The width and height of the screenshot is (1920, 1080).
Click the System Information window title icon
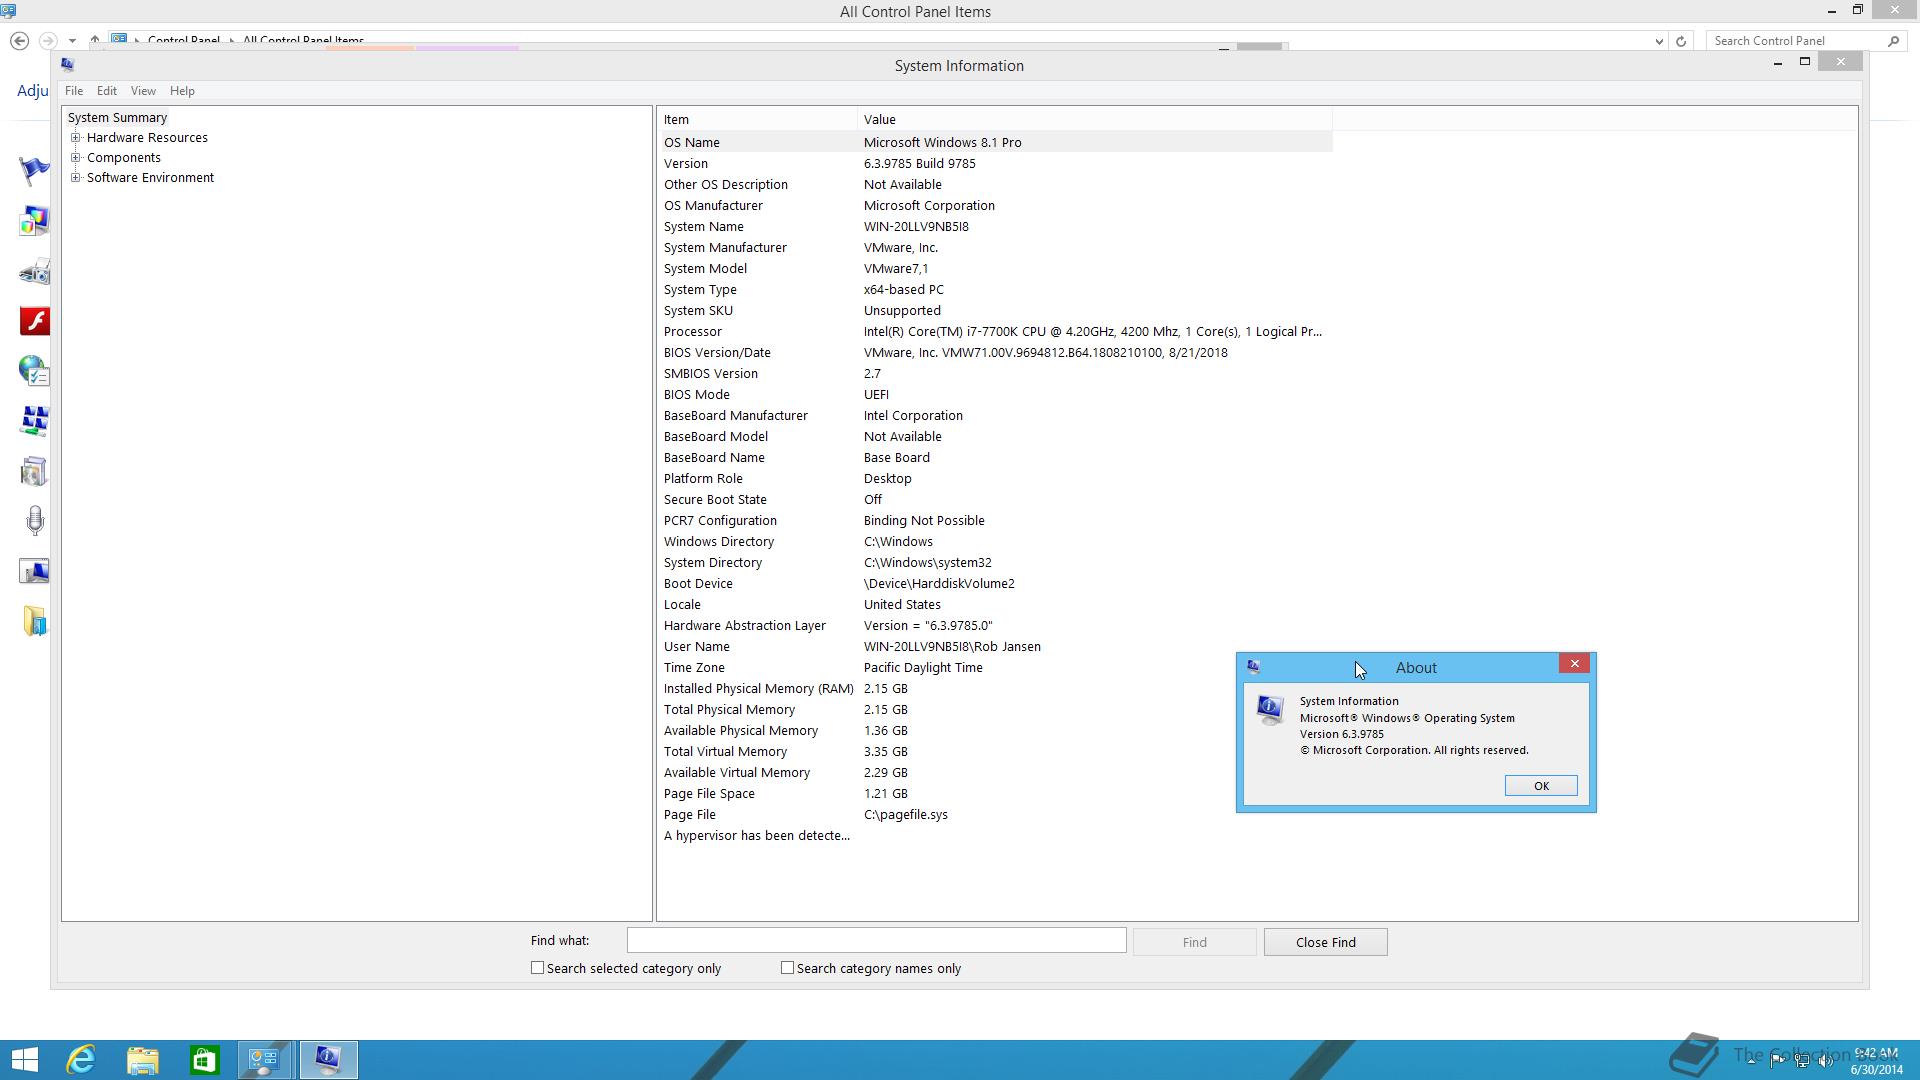[67, 64]
